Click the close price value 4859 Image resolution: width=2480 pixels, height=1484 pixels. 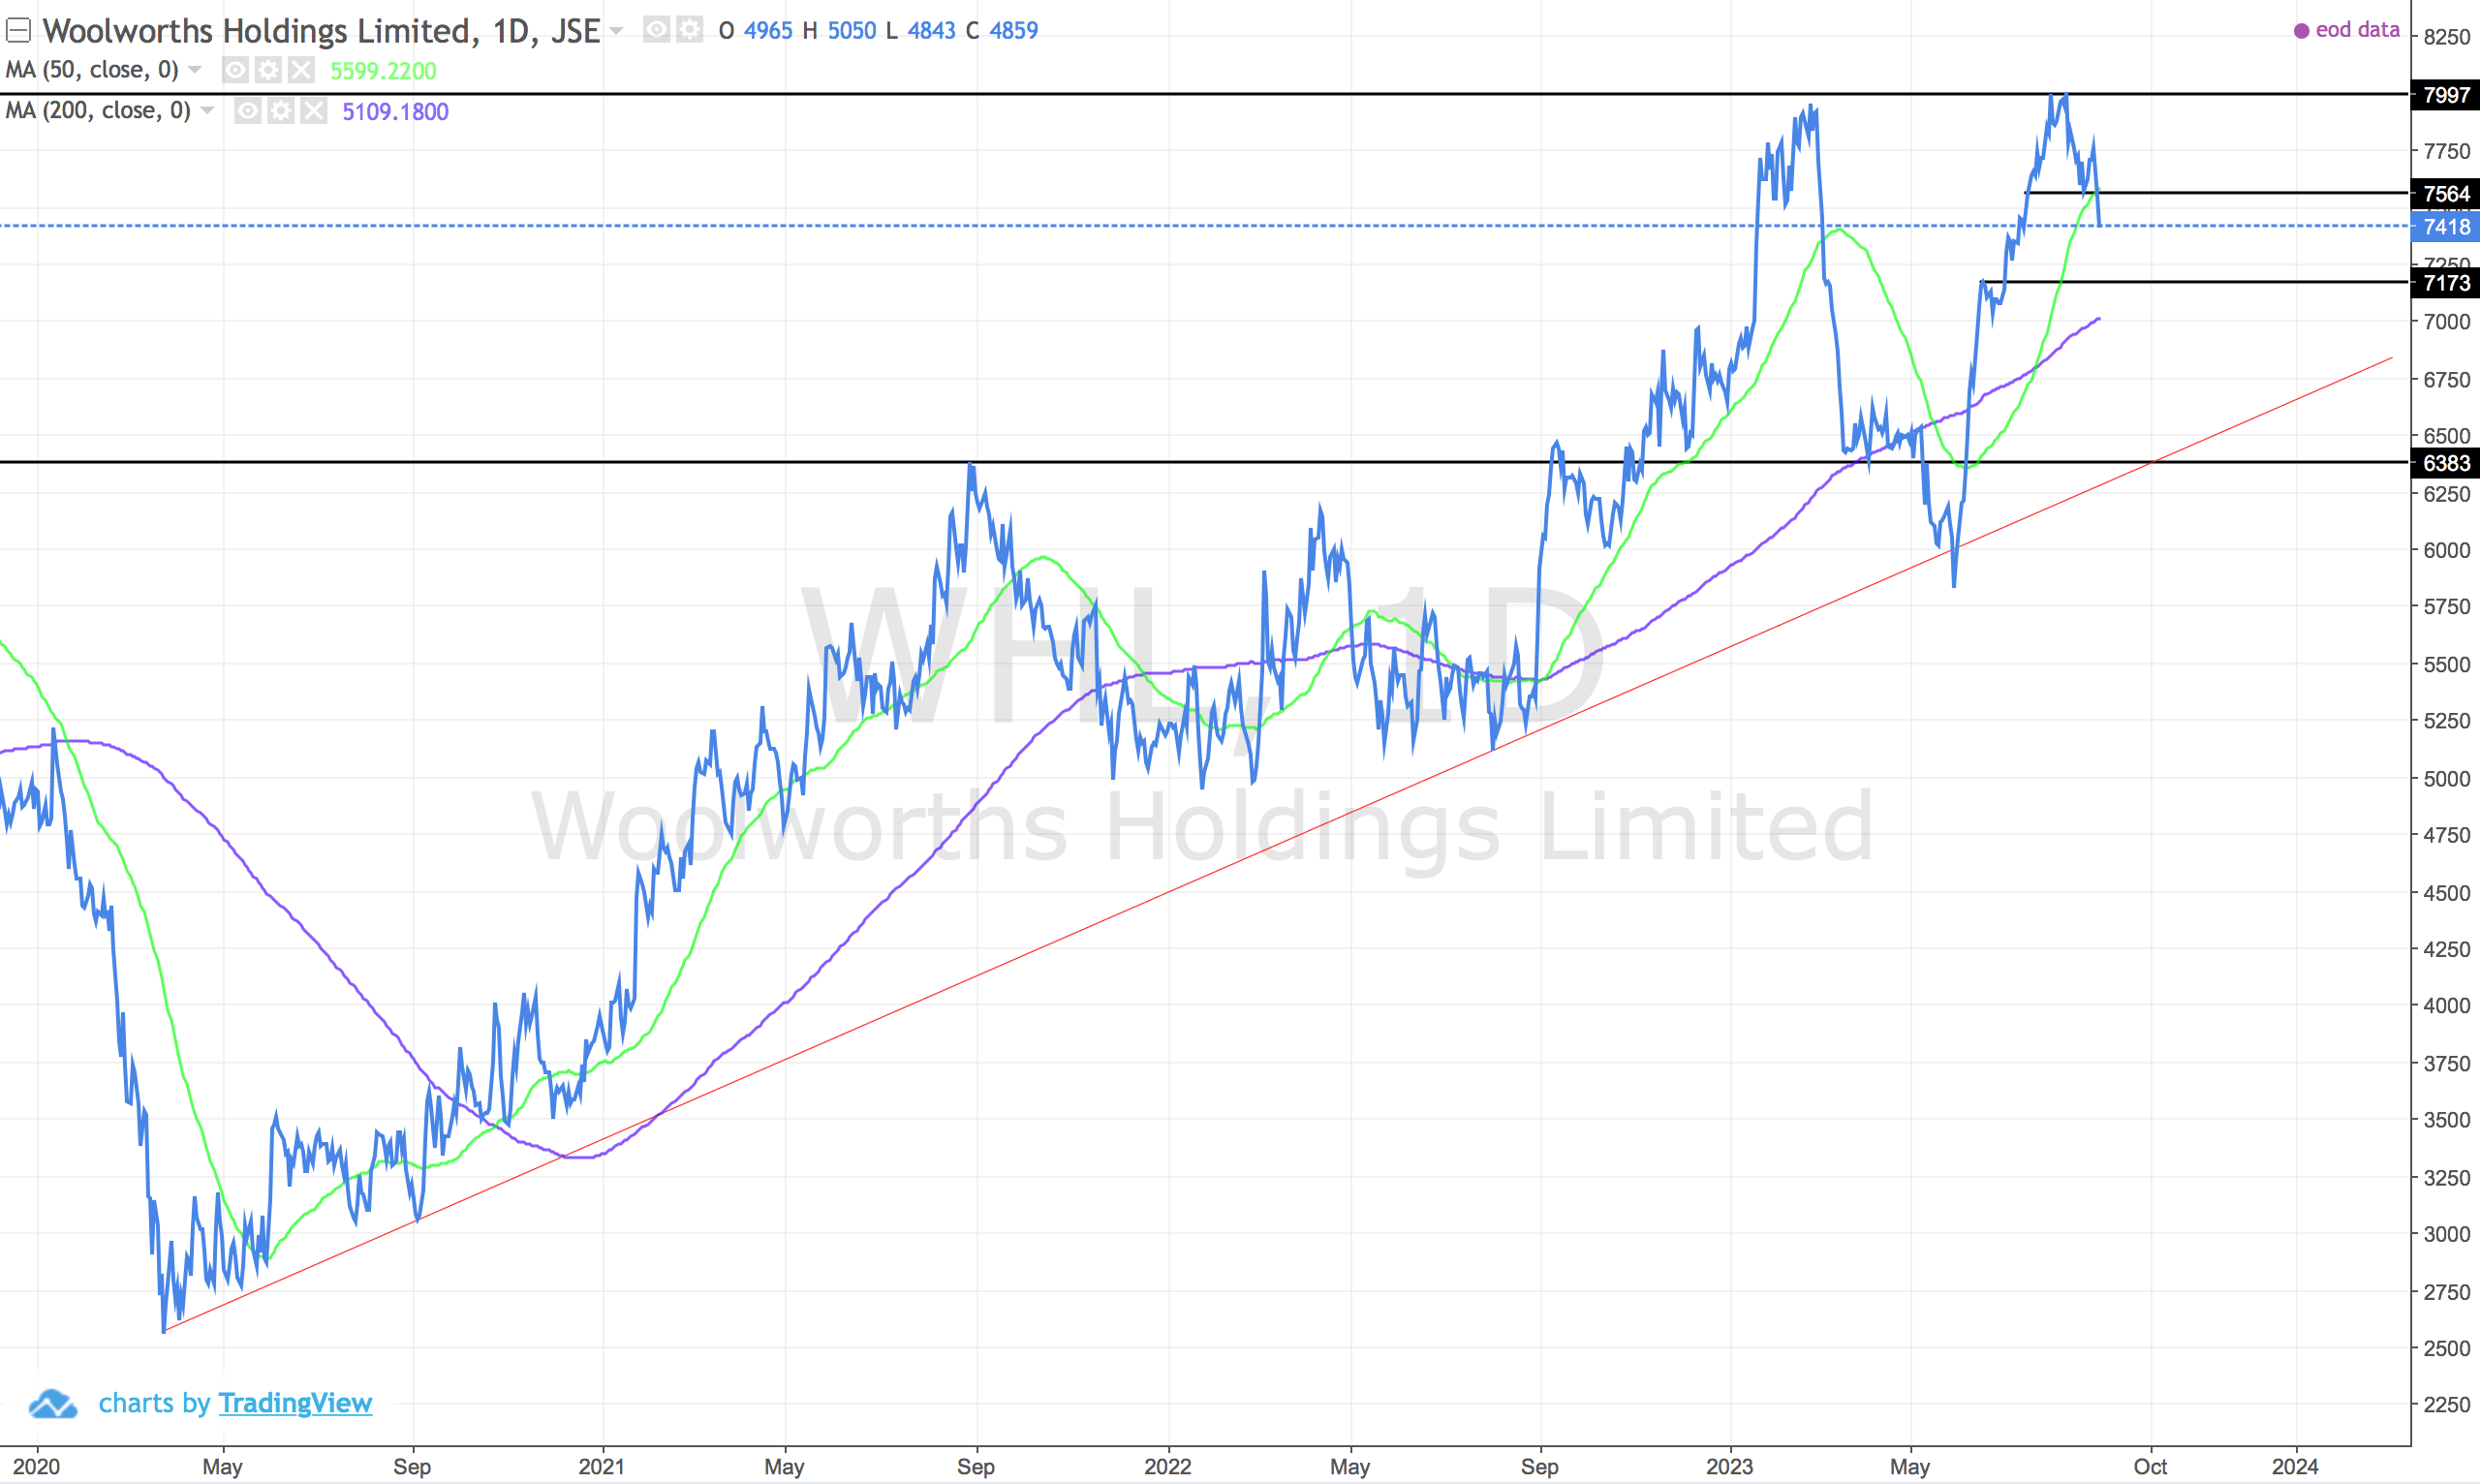point(1014,31)
